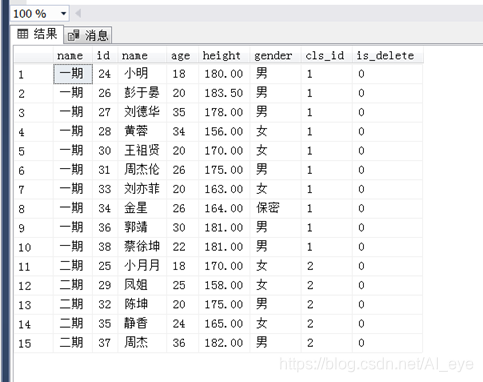Click the name cell 周杰伦
The height and width of the screenshot is (382, 483).
(x=142, y=170)
